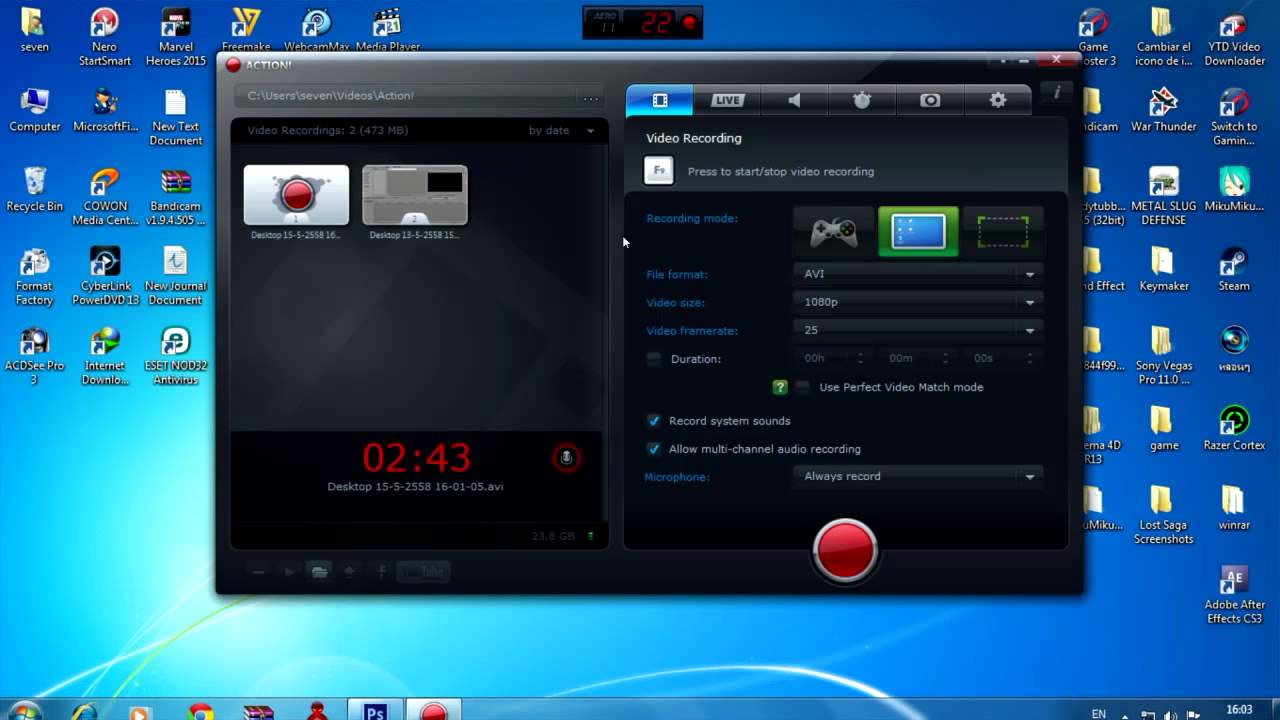
Task: Open the recordings folder icon
Action: [x=319, y=572]
